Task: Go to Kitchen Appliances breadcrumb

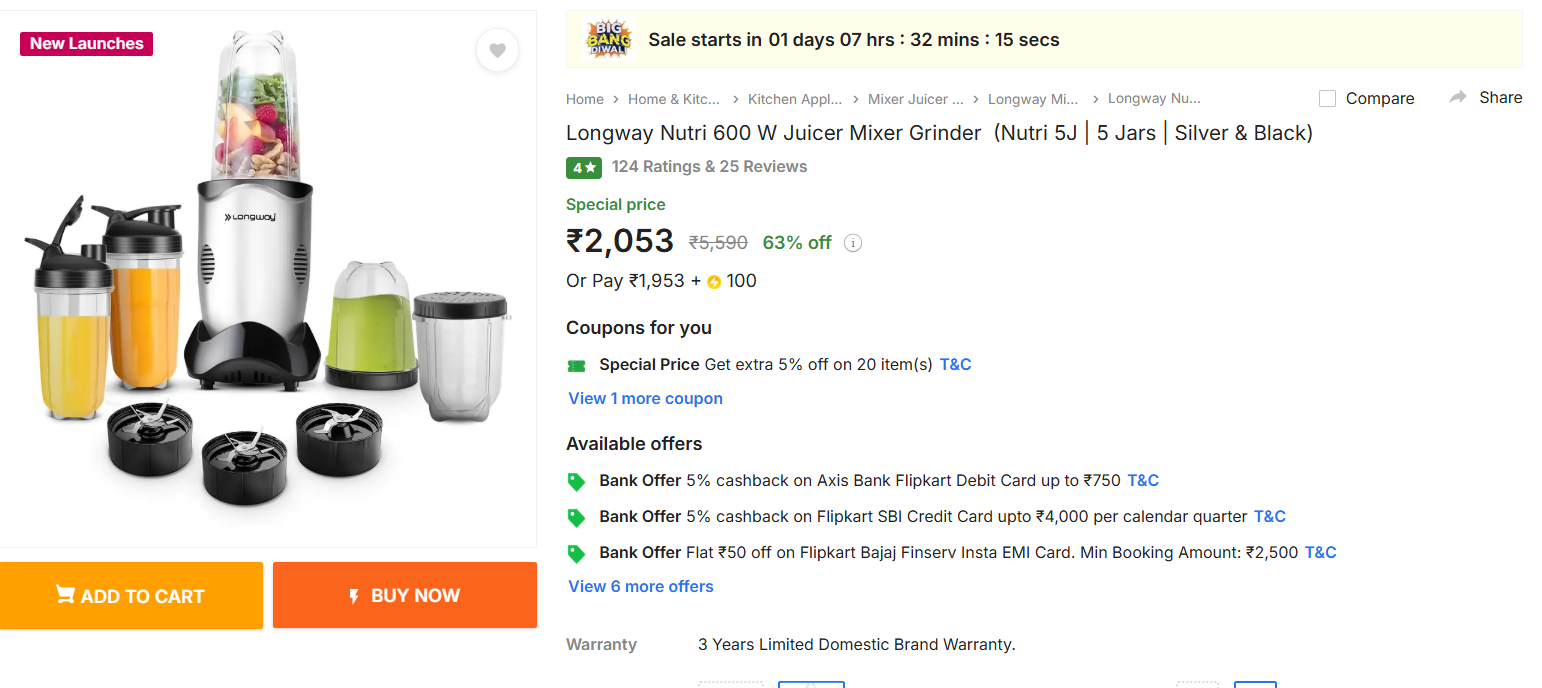Action: coord(795,99)
